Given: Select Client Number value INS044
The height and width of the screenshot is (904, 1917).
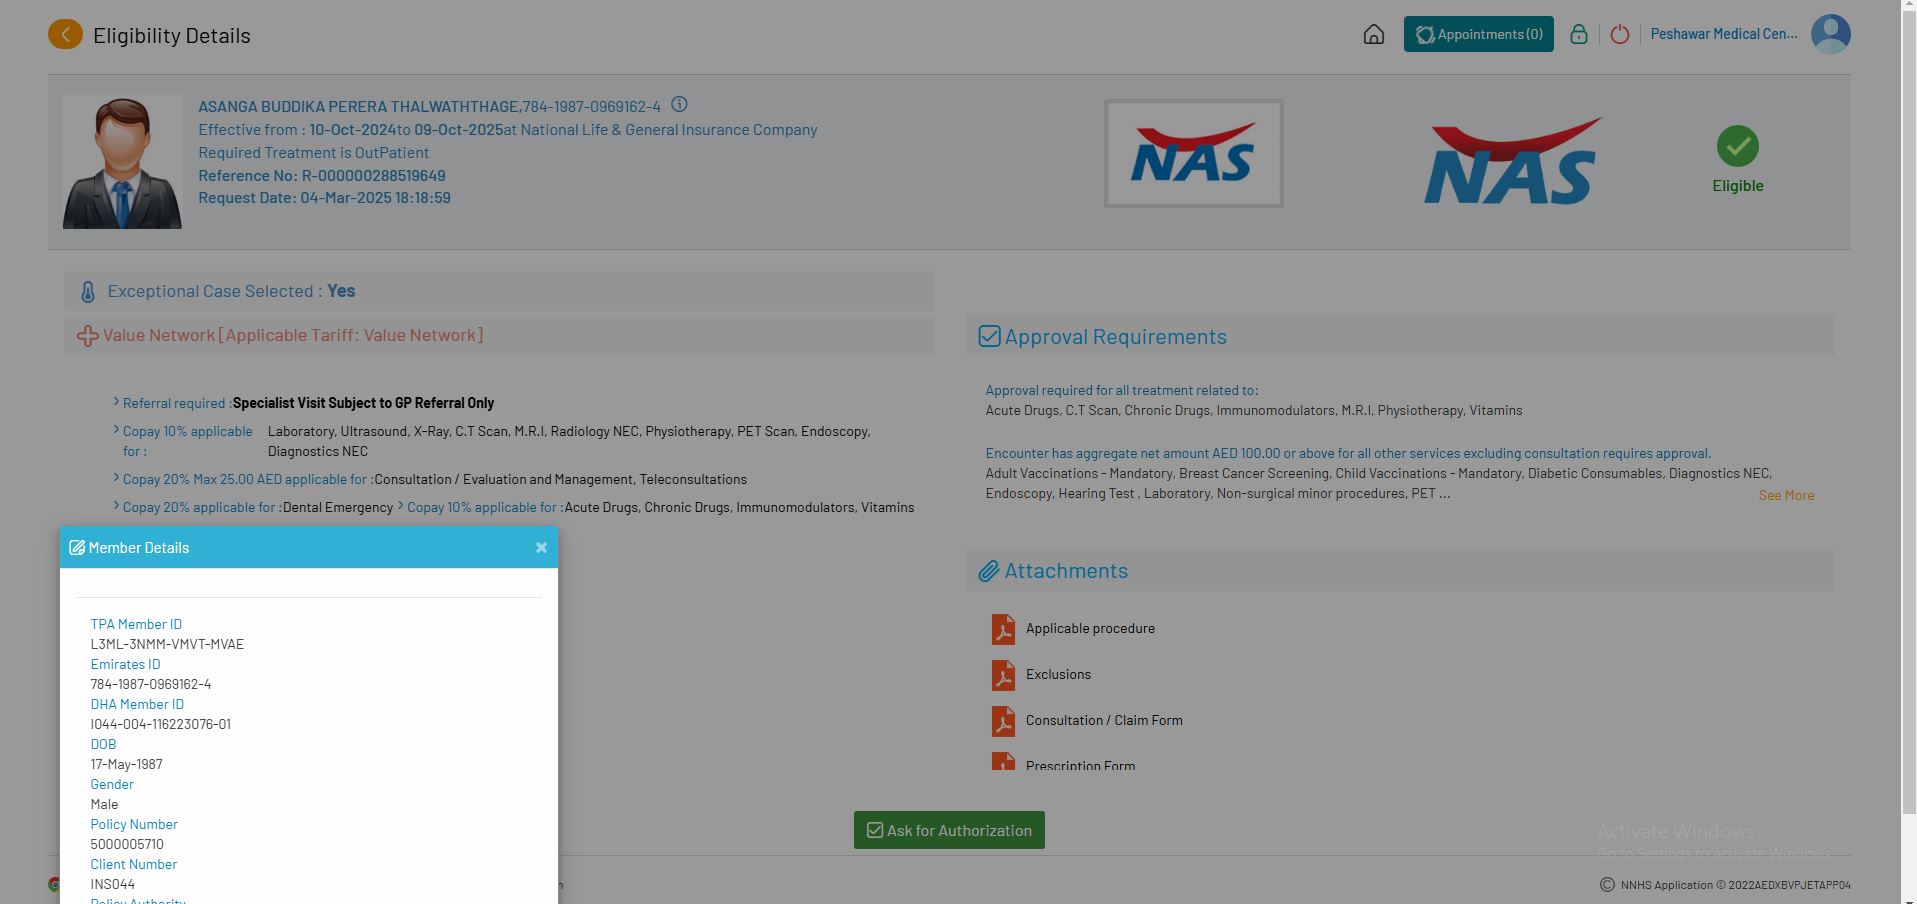Looking at the screenshot, I should click(x=112, y=884).
